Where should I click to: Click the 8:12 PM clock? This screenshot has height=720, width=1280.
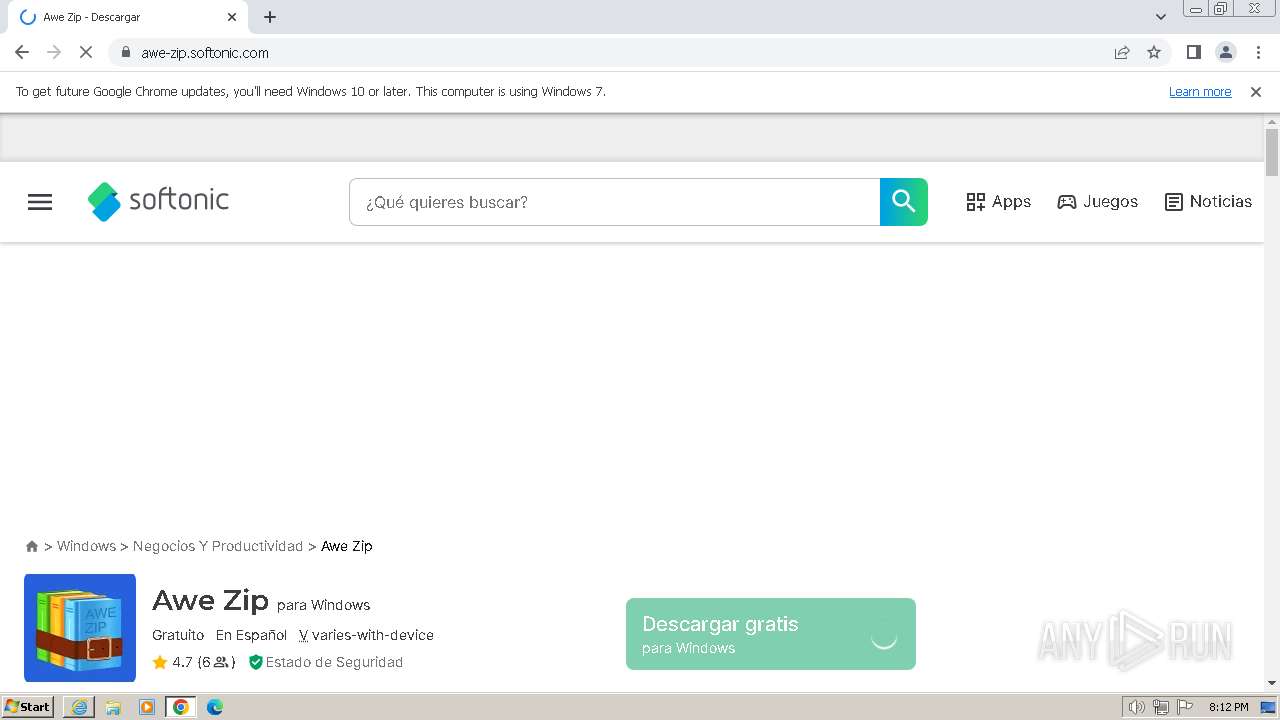point(1229,707)
